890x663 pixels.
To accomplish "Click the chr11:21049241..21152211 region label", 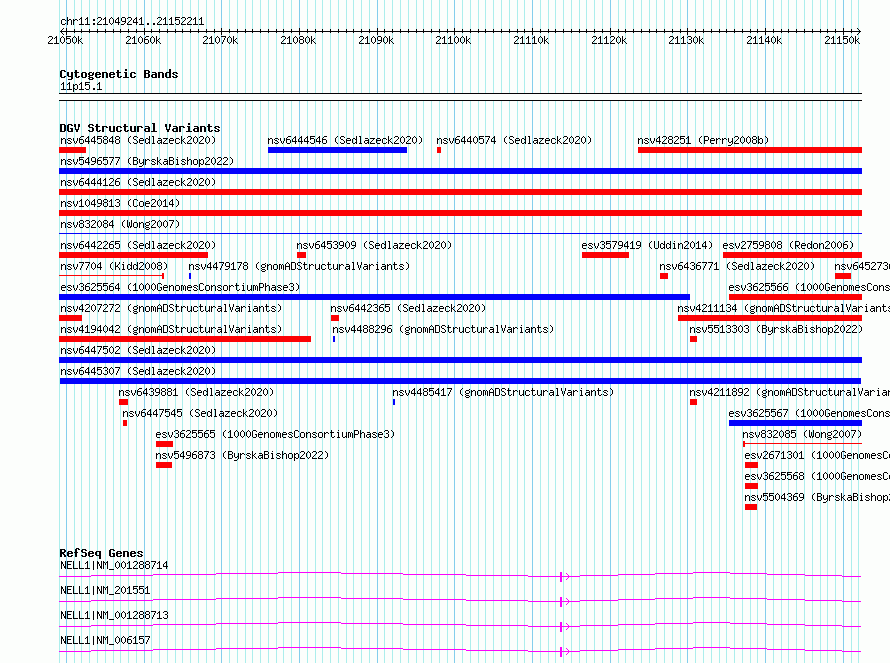I will point(132,22).
